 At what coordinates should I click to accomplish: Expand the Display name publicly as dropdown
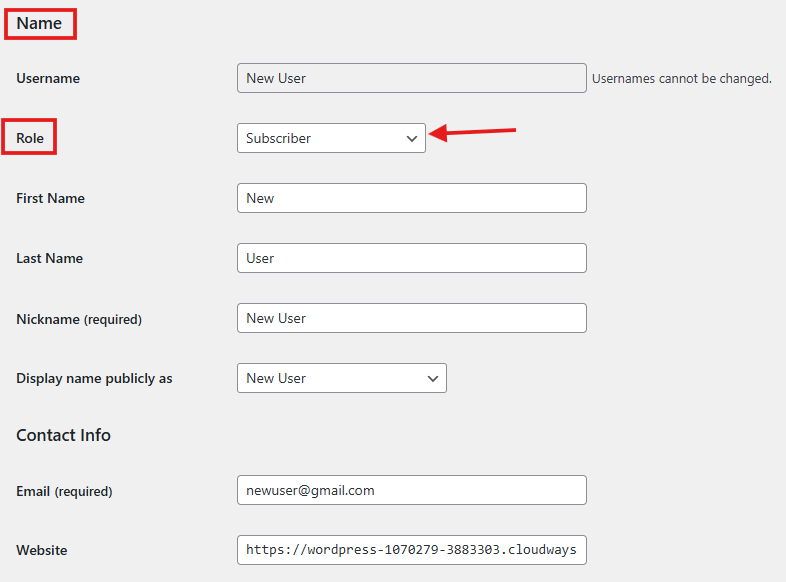[330, 378]
